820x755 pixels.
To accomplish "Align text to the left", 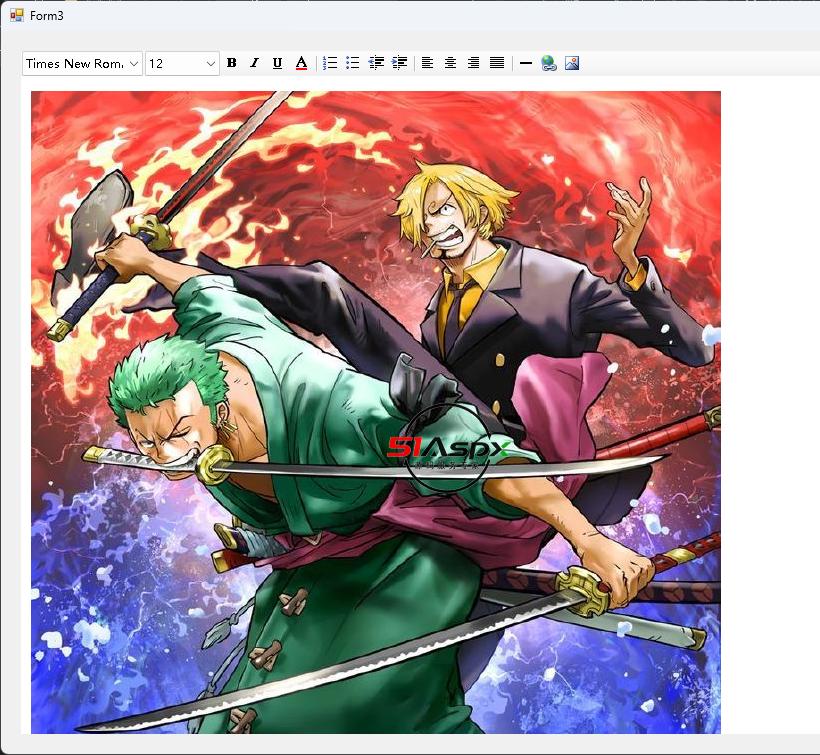I will 427,63.
